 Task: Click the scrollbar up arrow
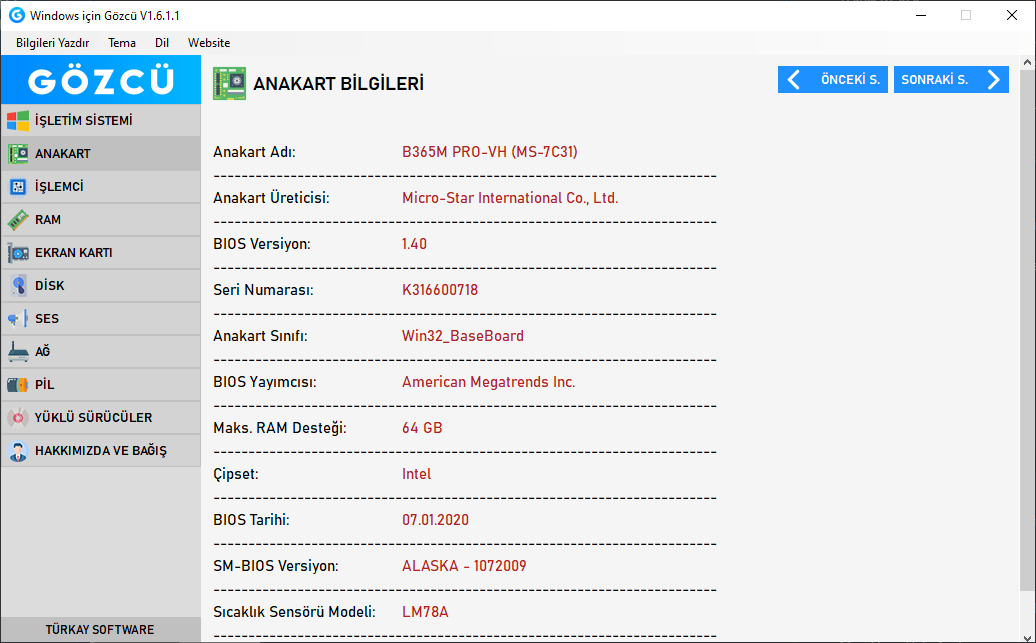[x=1027, y=62]
